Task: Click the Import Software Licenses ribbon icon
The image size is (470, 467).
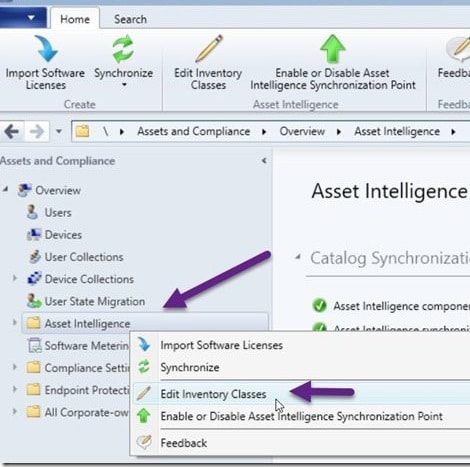Action: coord(46,49)
